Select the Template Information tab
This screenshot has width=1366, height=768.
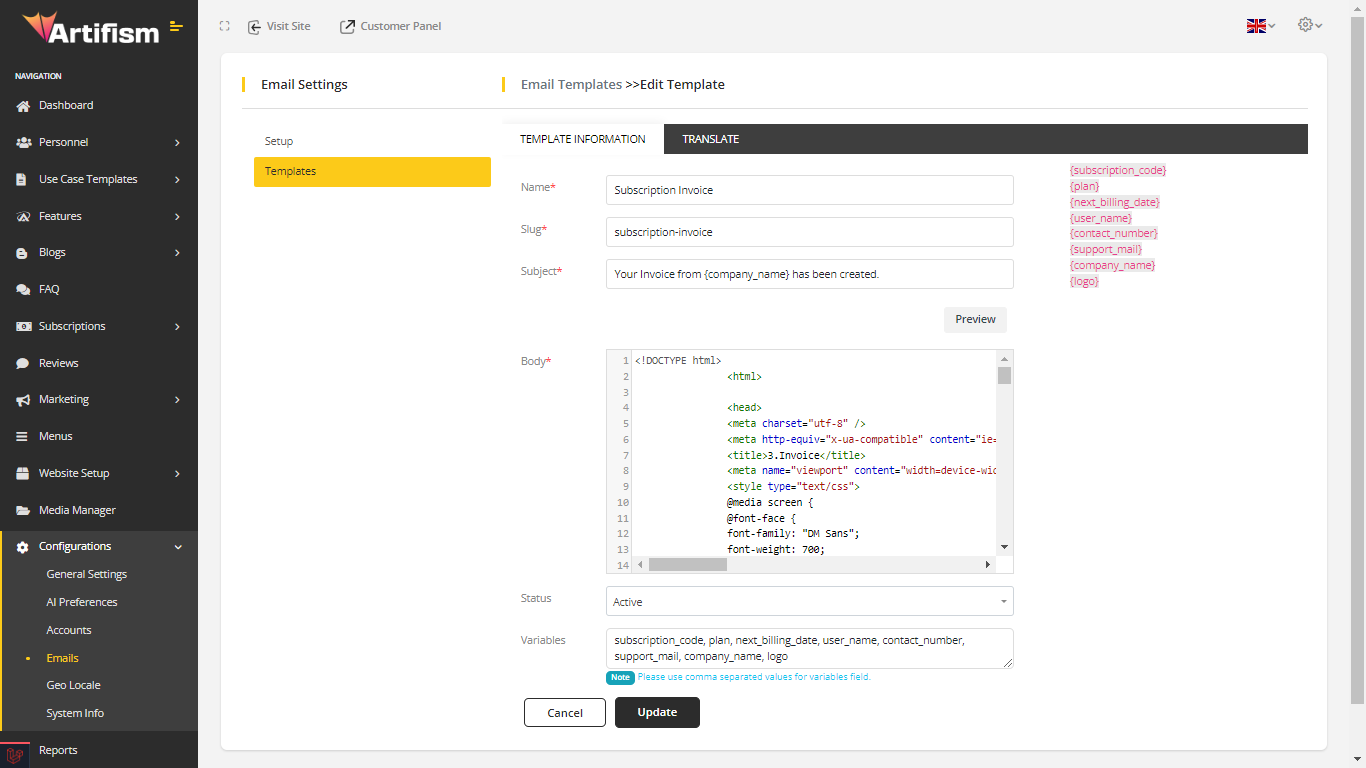pyautogui.click(x=582, y=139)
